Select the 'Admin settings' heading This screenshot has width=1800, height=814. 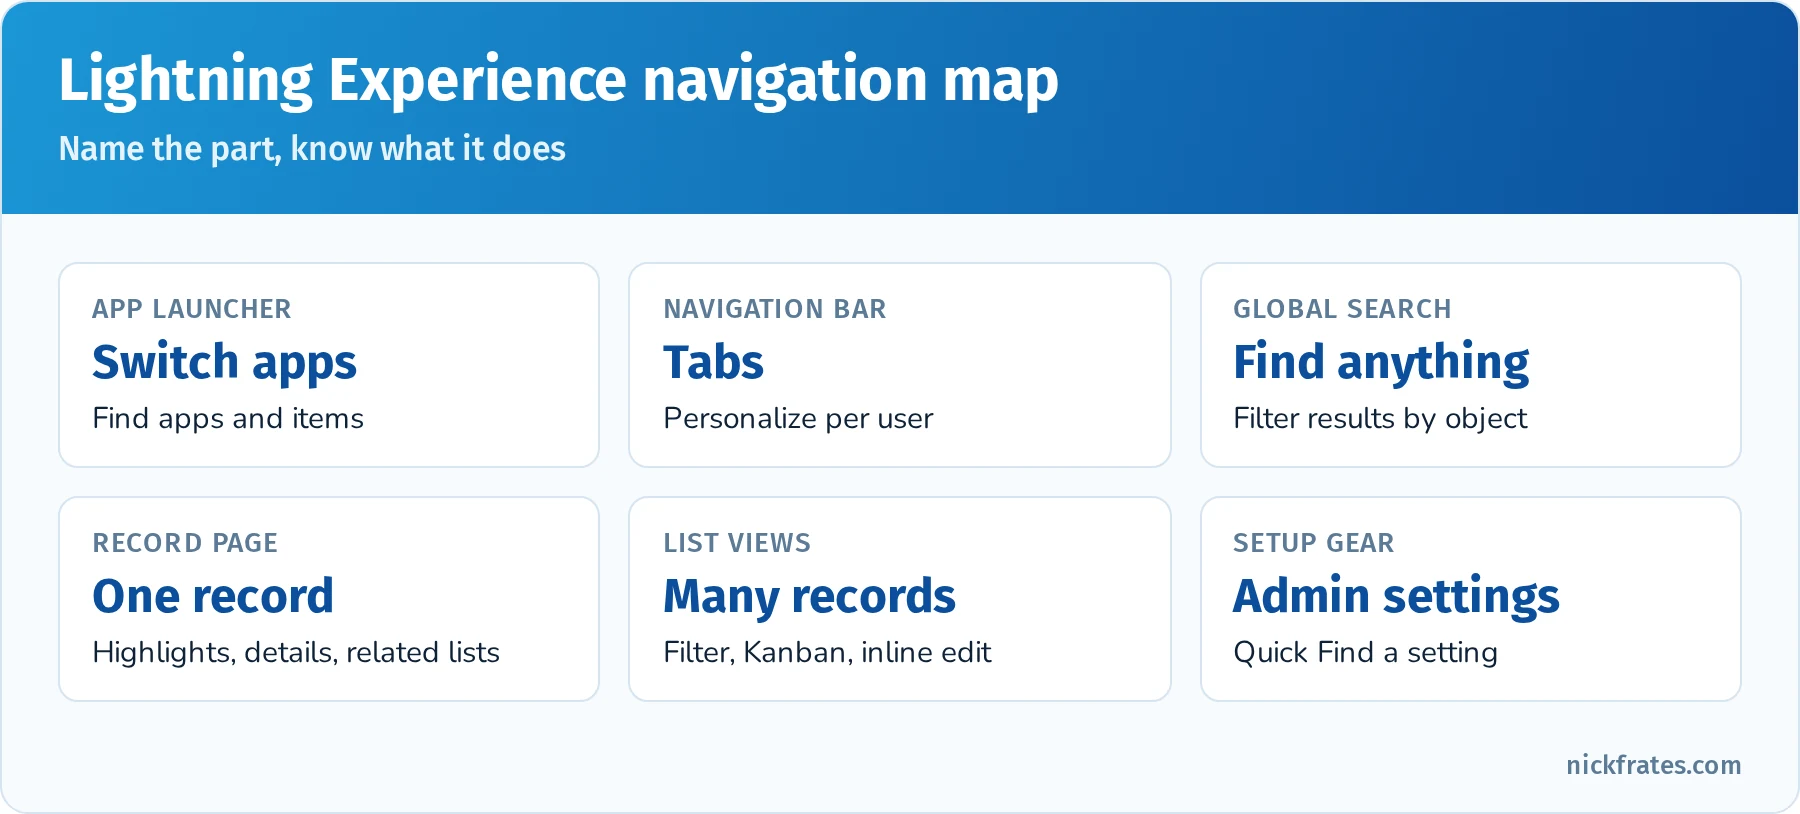tap(1396, 597)
